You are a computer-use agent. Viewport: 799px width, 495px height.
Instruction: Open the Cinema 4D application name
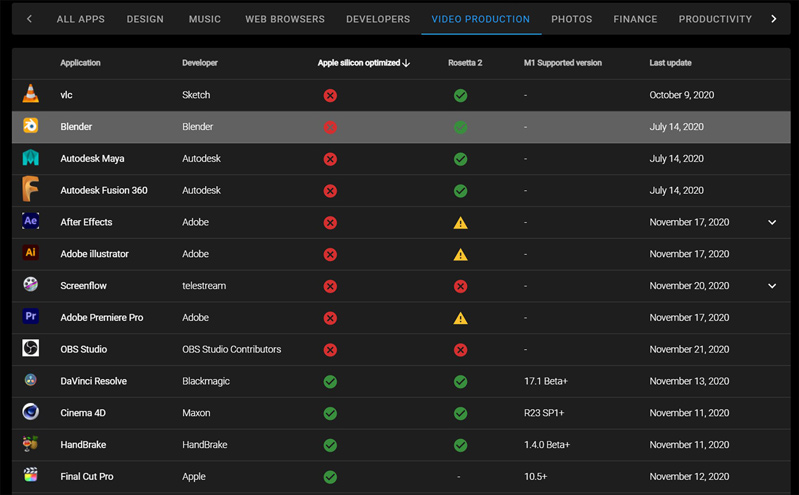(x=83, y=413)
